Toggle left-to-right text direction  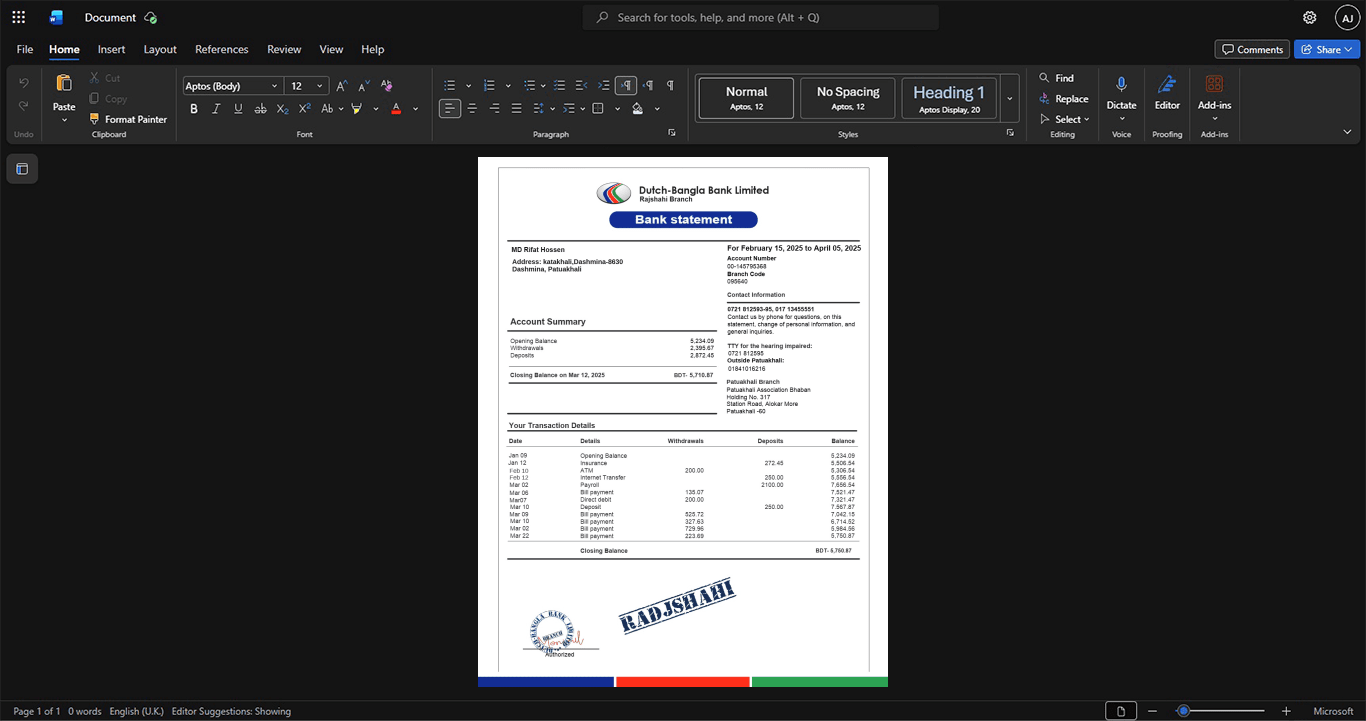coord(626,86)
